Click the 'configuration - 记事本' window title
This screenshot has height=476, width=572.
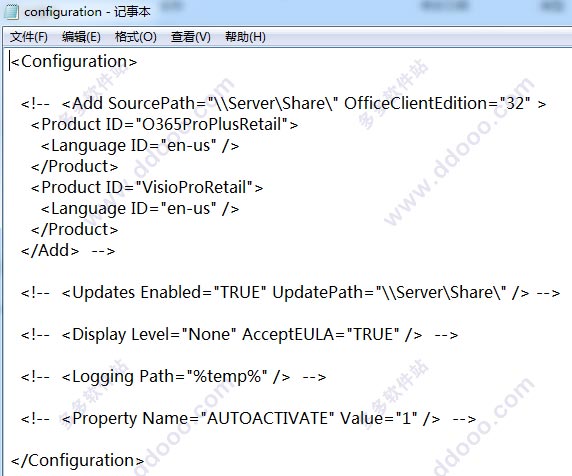click(87, 12)
